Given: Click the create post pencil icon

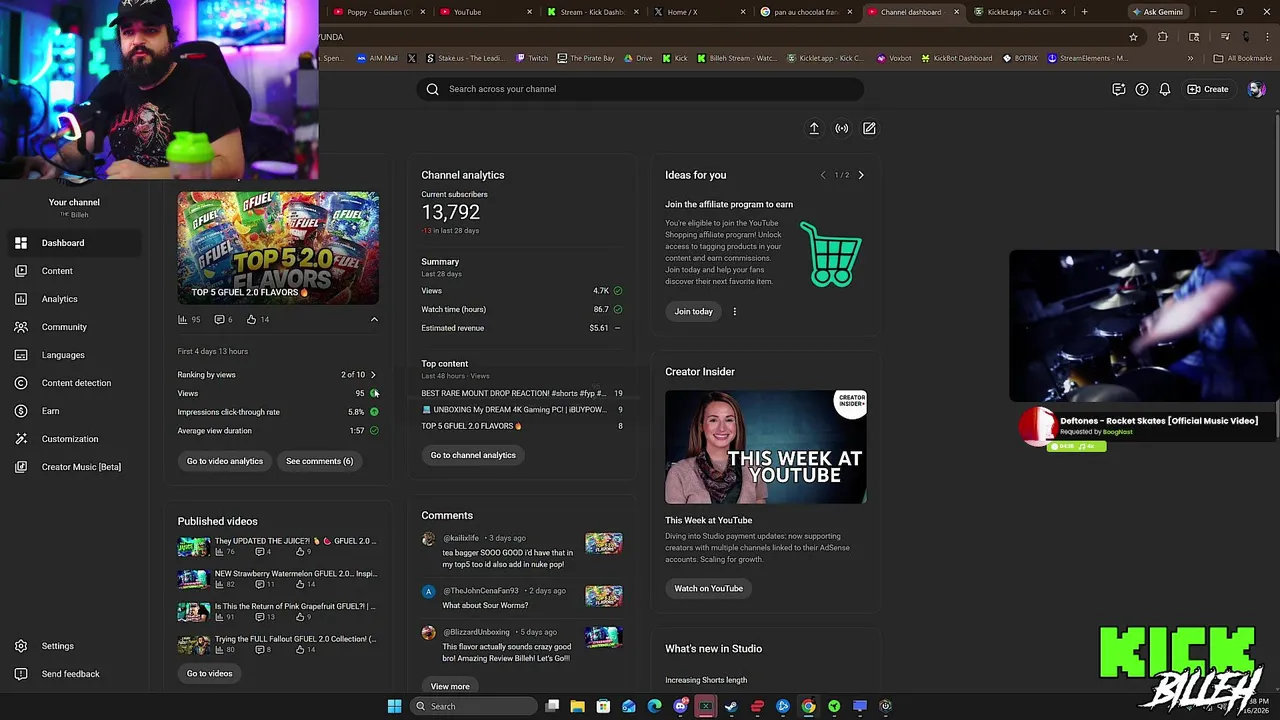Looking at the screenshot, I should (x=869, y=128).
